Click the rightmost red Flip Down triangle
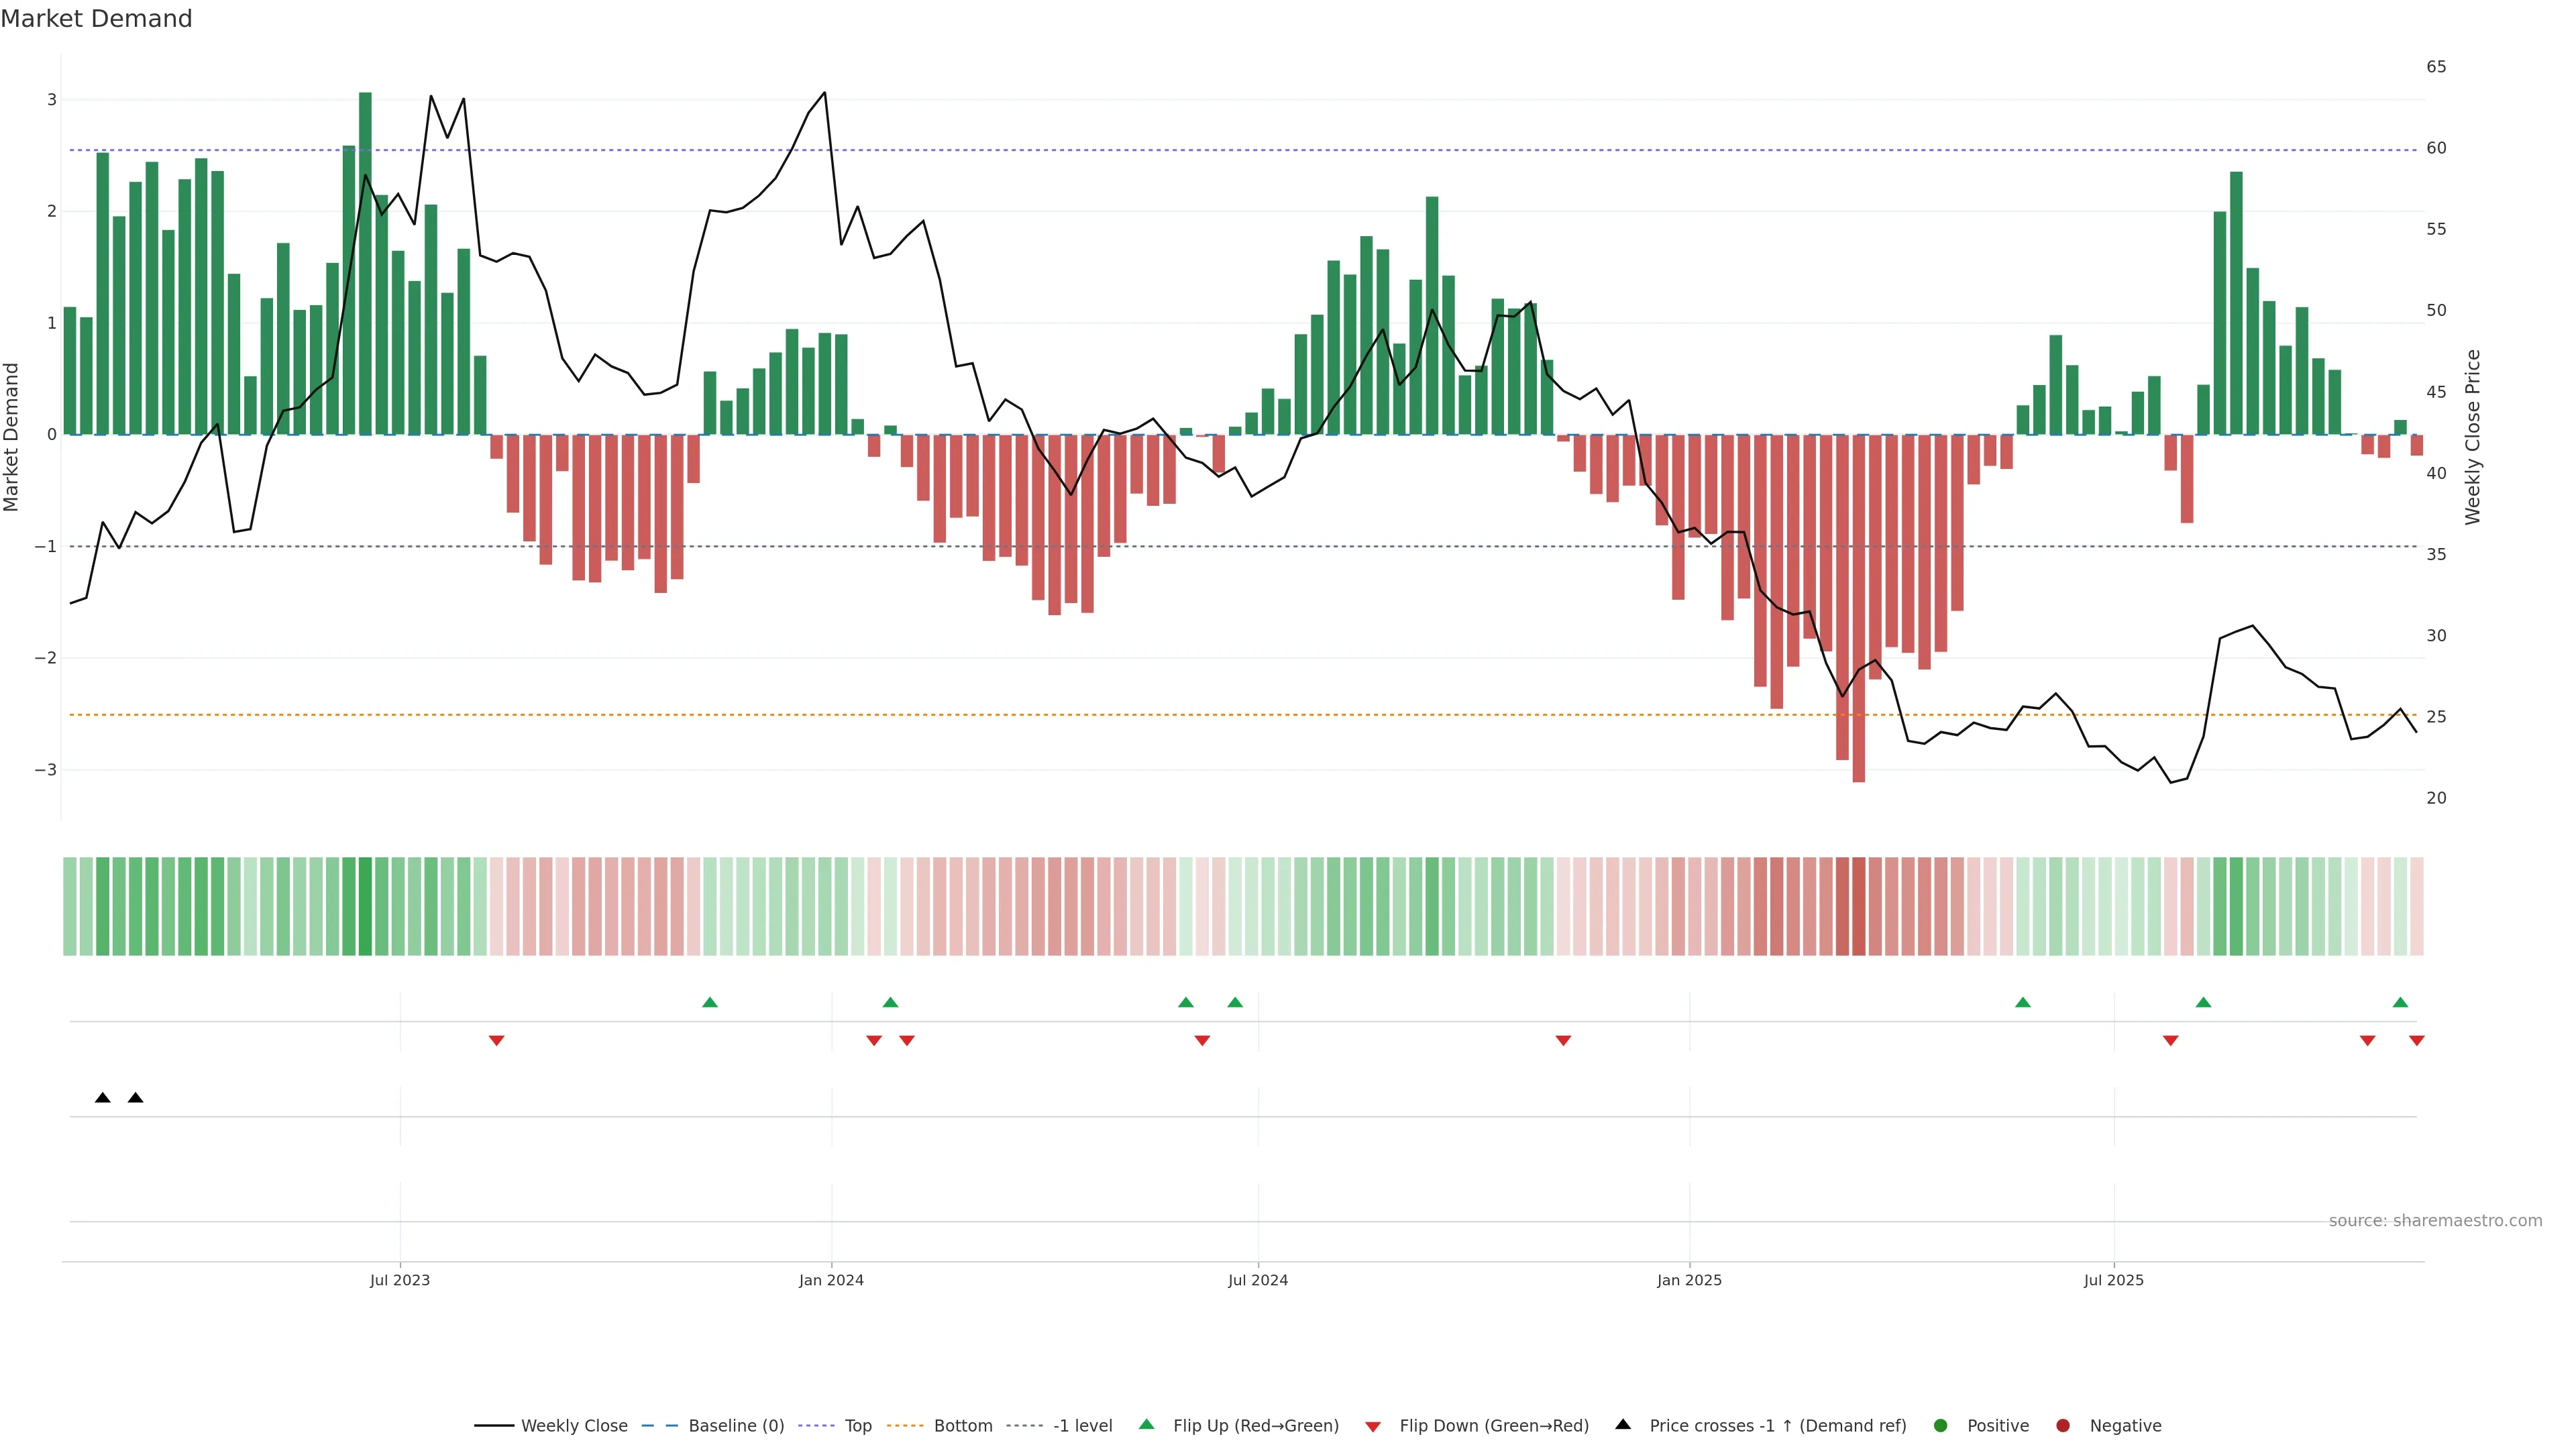This screenshot has height=1449, width=2576. click(2416, 1041)
